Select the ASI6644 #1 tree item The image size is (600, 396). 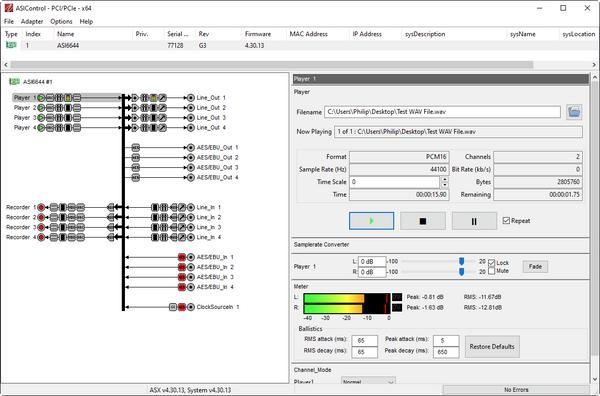(x=37, y=81)
